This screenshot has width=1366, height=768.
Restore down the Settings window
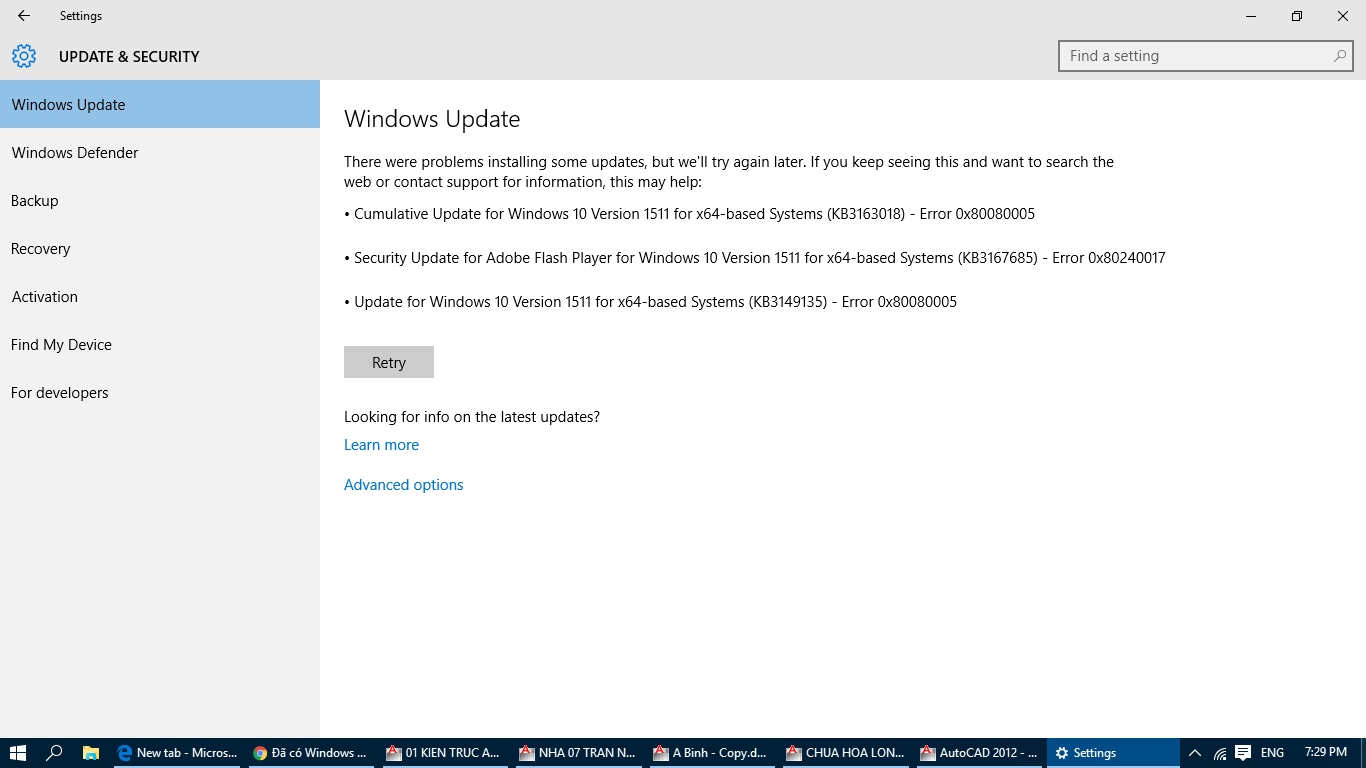1297,16
